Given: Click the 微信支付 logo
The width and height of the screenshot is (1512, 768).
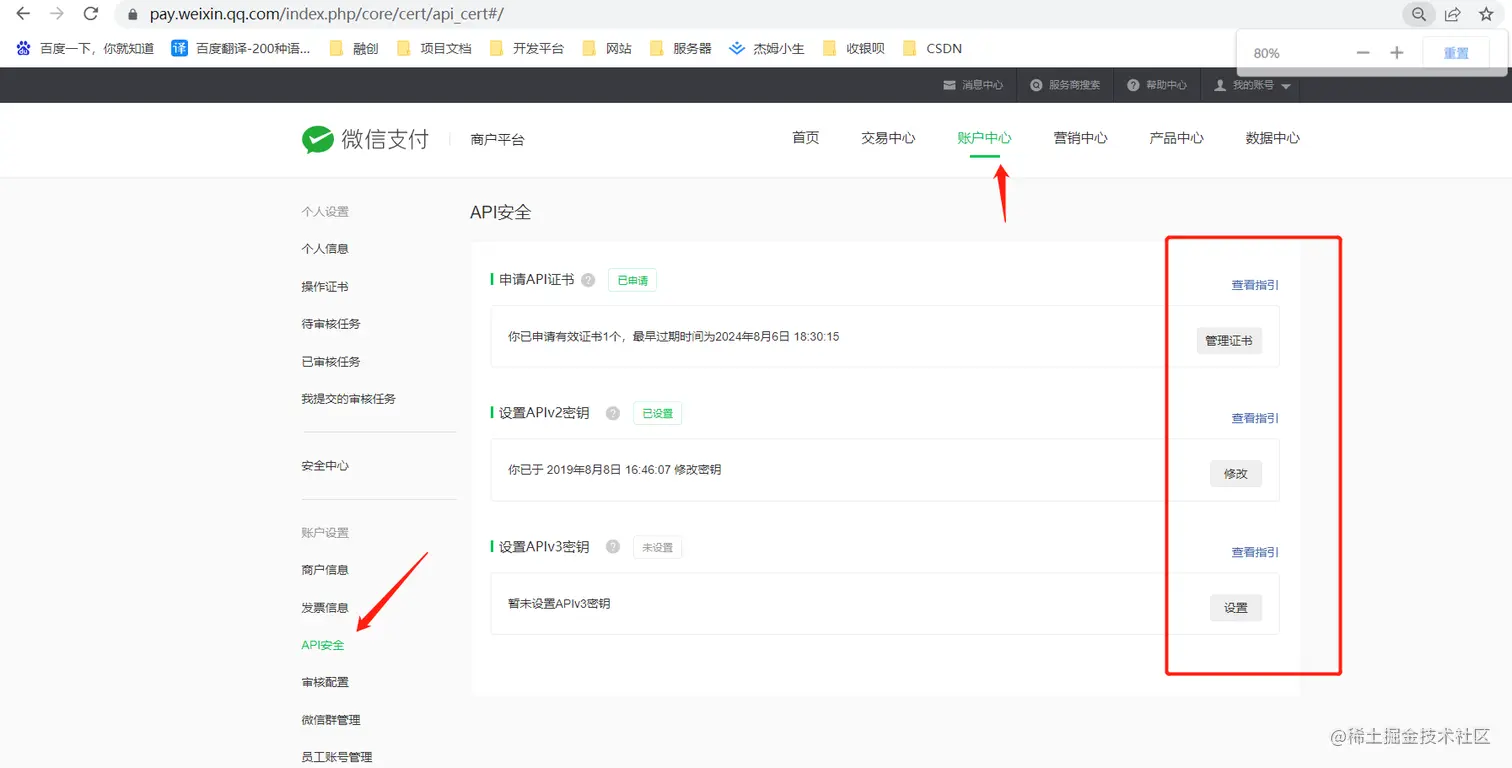Looking at the screenshot, I should point(365,139).
